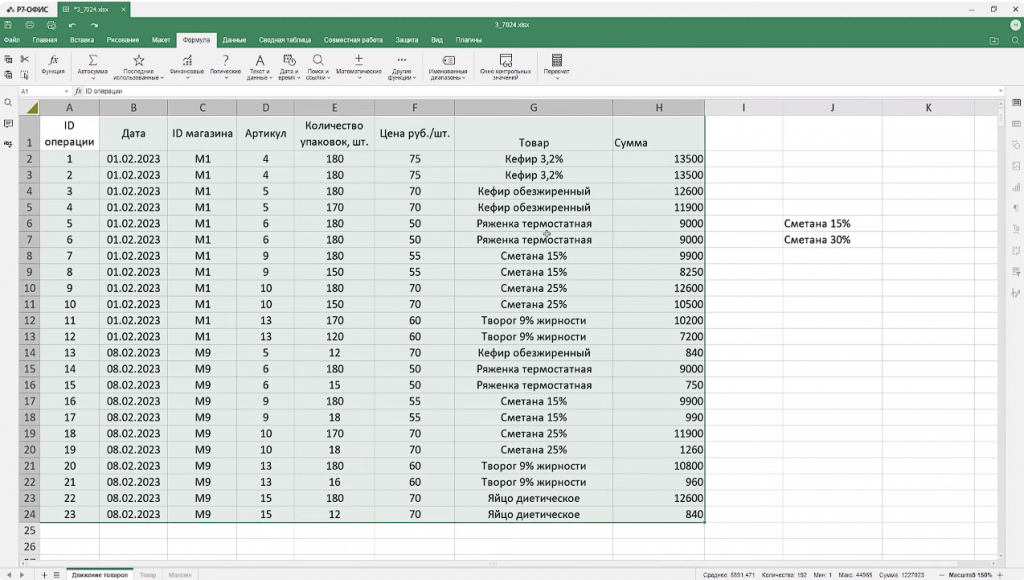Expand the Логические functions dropdown

pyautogui.click(x=226, y=78)
